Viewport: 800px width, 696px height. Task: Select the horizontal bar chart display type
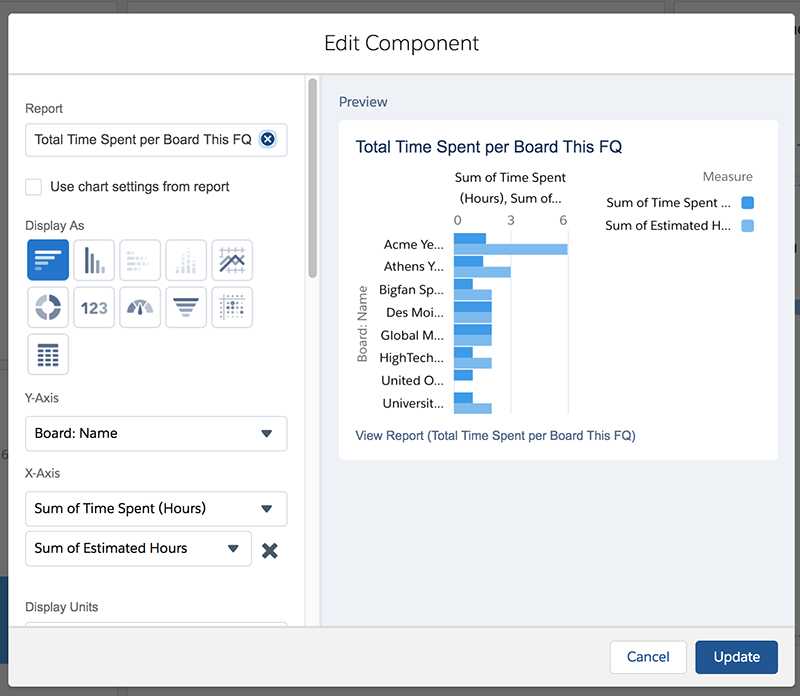point(47,260)
